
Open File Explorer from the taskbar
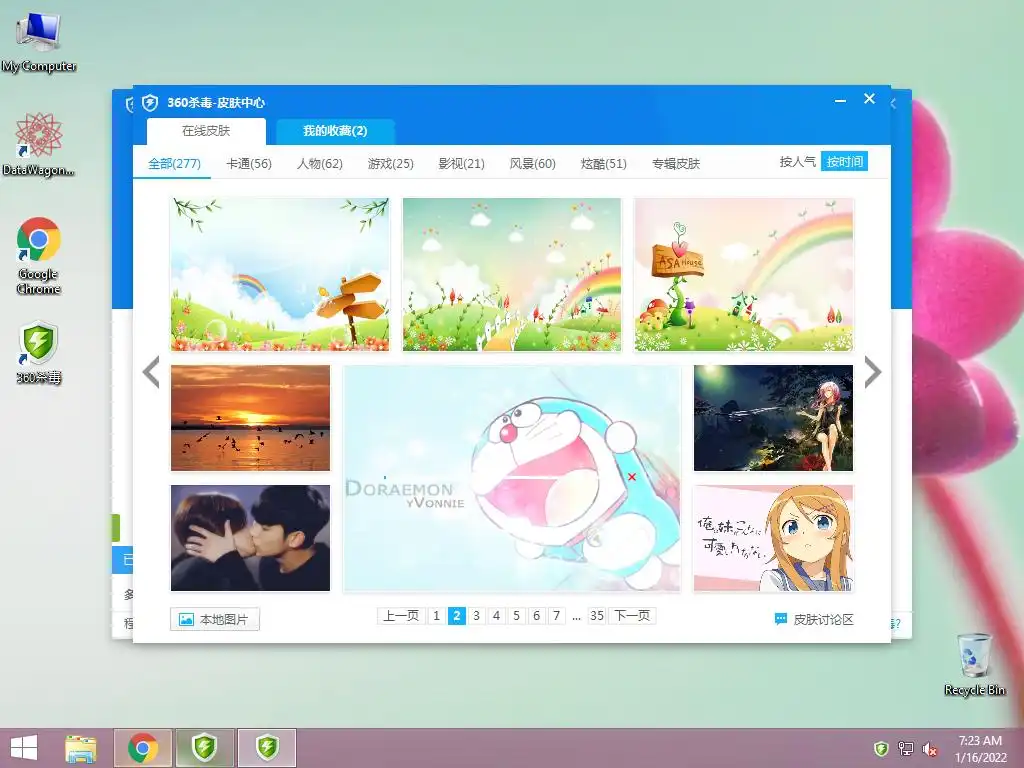point(80,748)
